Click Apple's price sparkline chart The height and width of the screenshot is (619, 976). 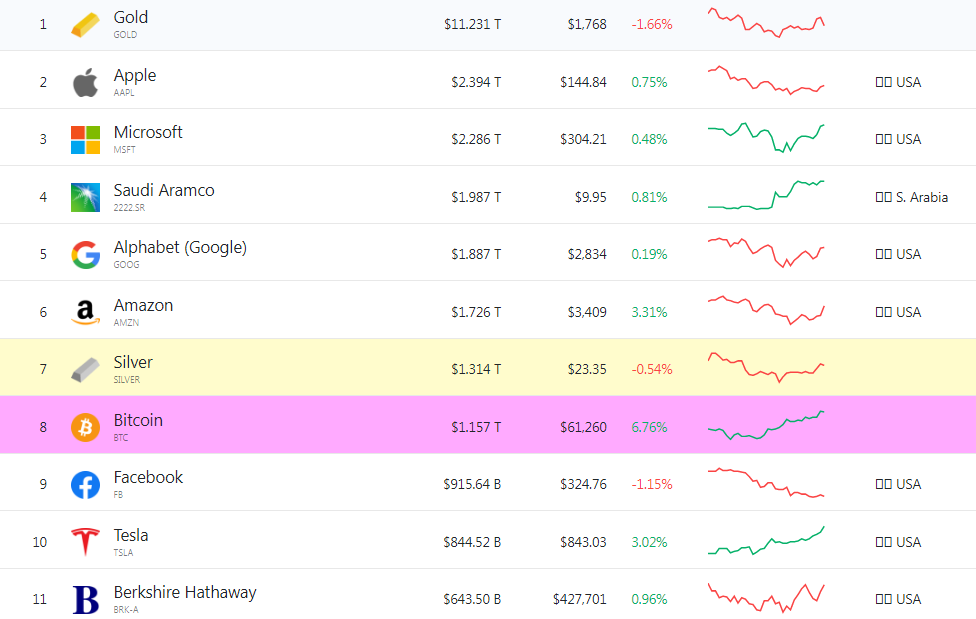pyautogui.click(x=766, y=80)
